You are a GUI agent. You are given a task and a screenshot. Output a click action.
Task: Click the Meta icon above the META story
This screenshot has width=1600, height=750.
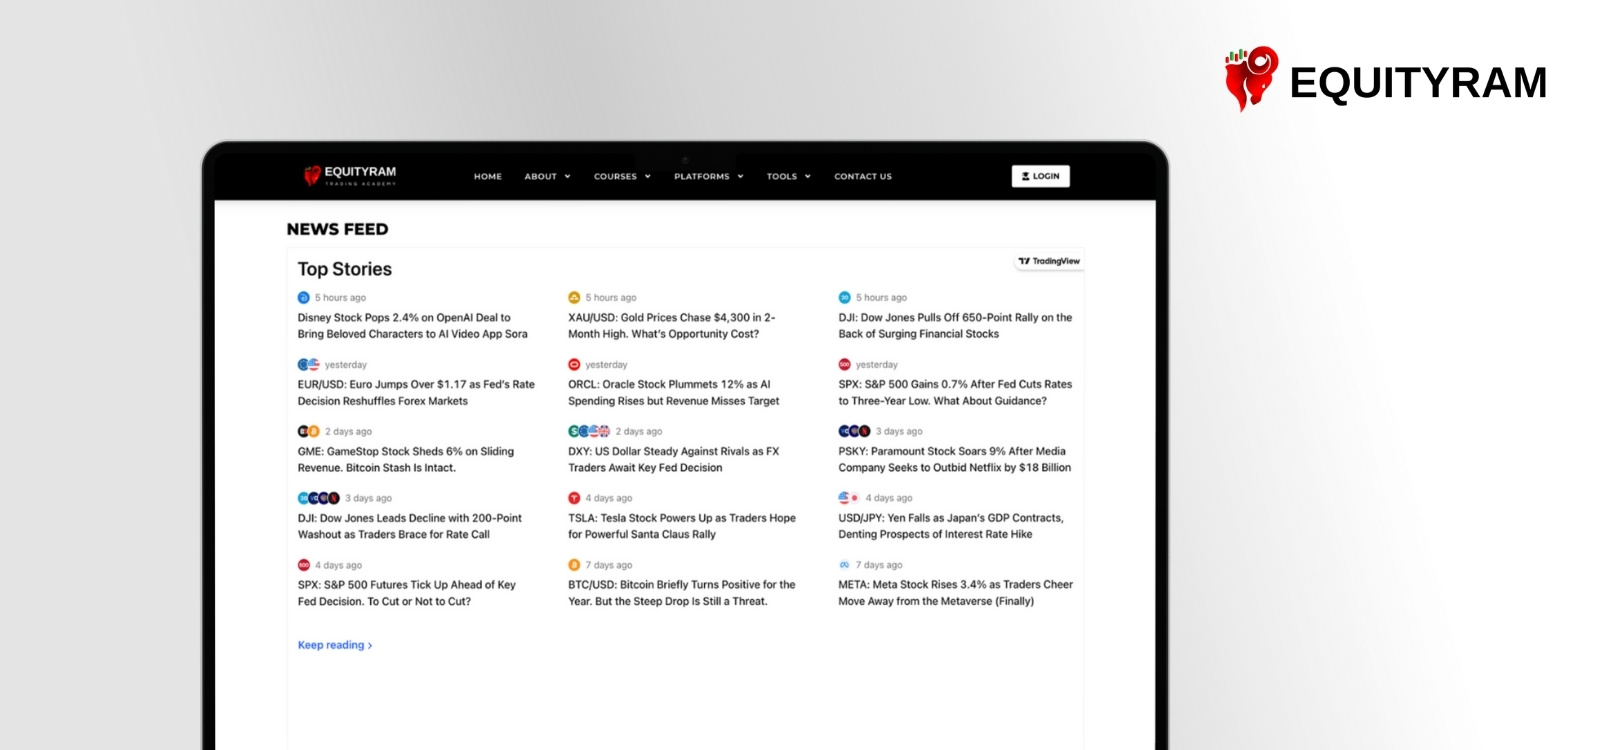[x=844, y=564]
